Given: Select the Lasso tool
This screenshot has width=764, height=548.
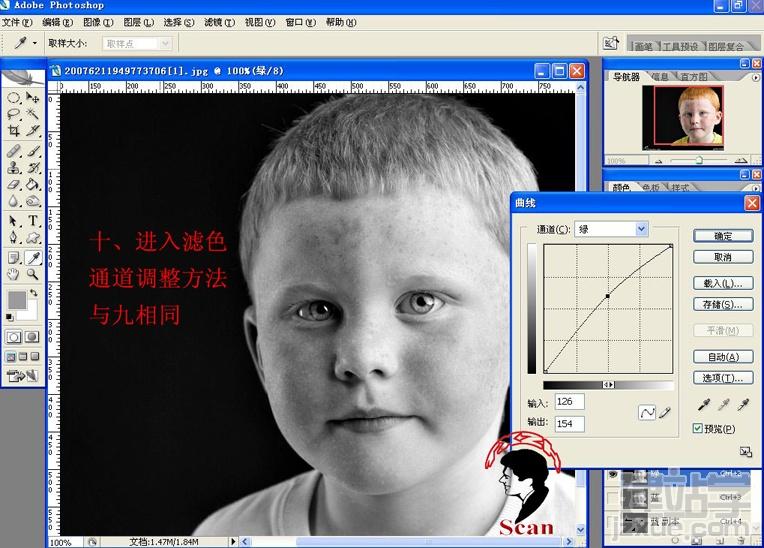Looking at the screenshot, I should (x=14, y=114).
